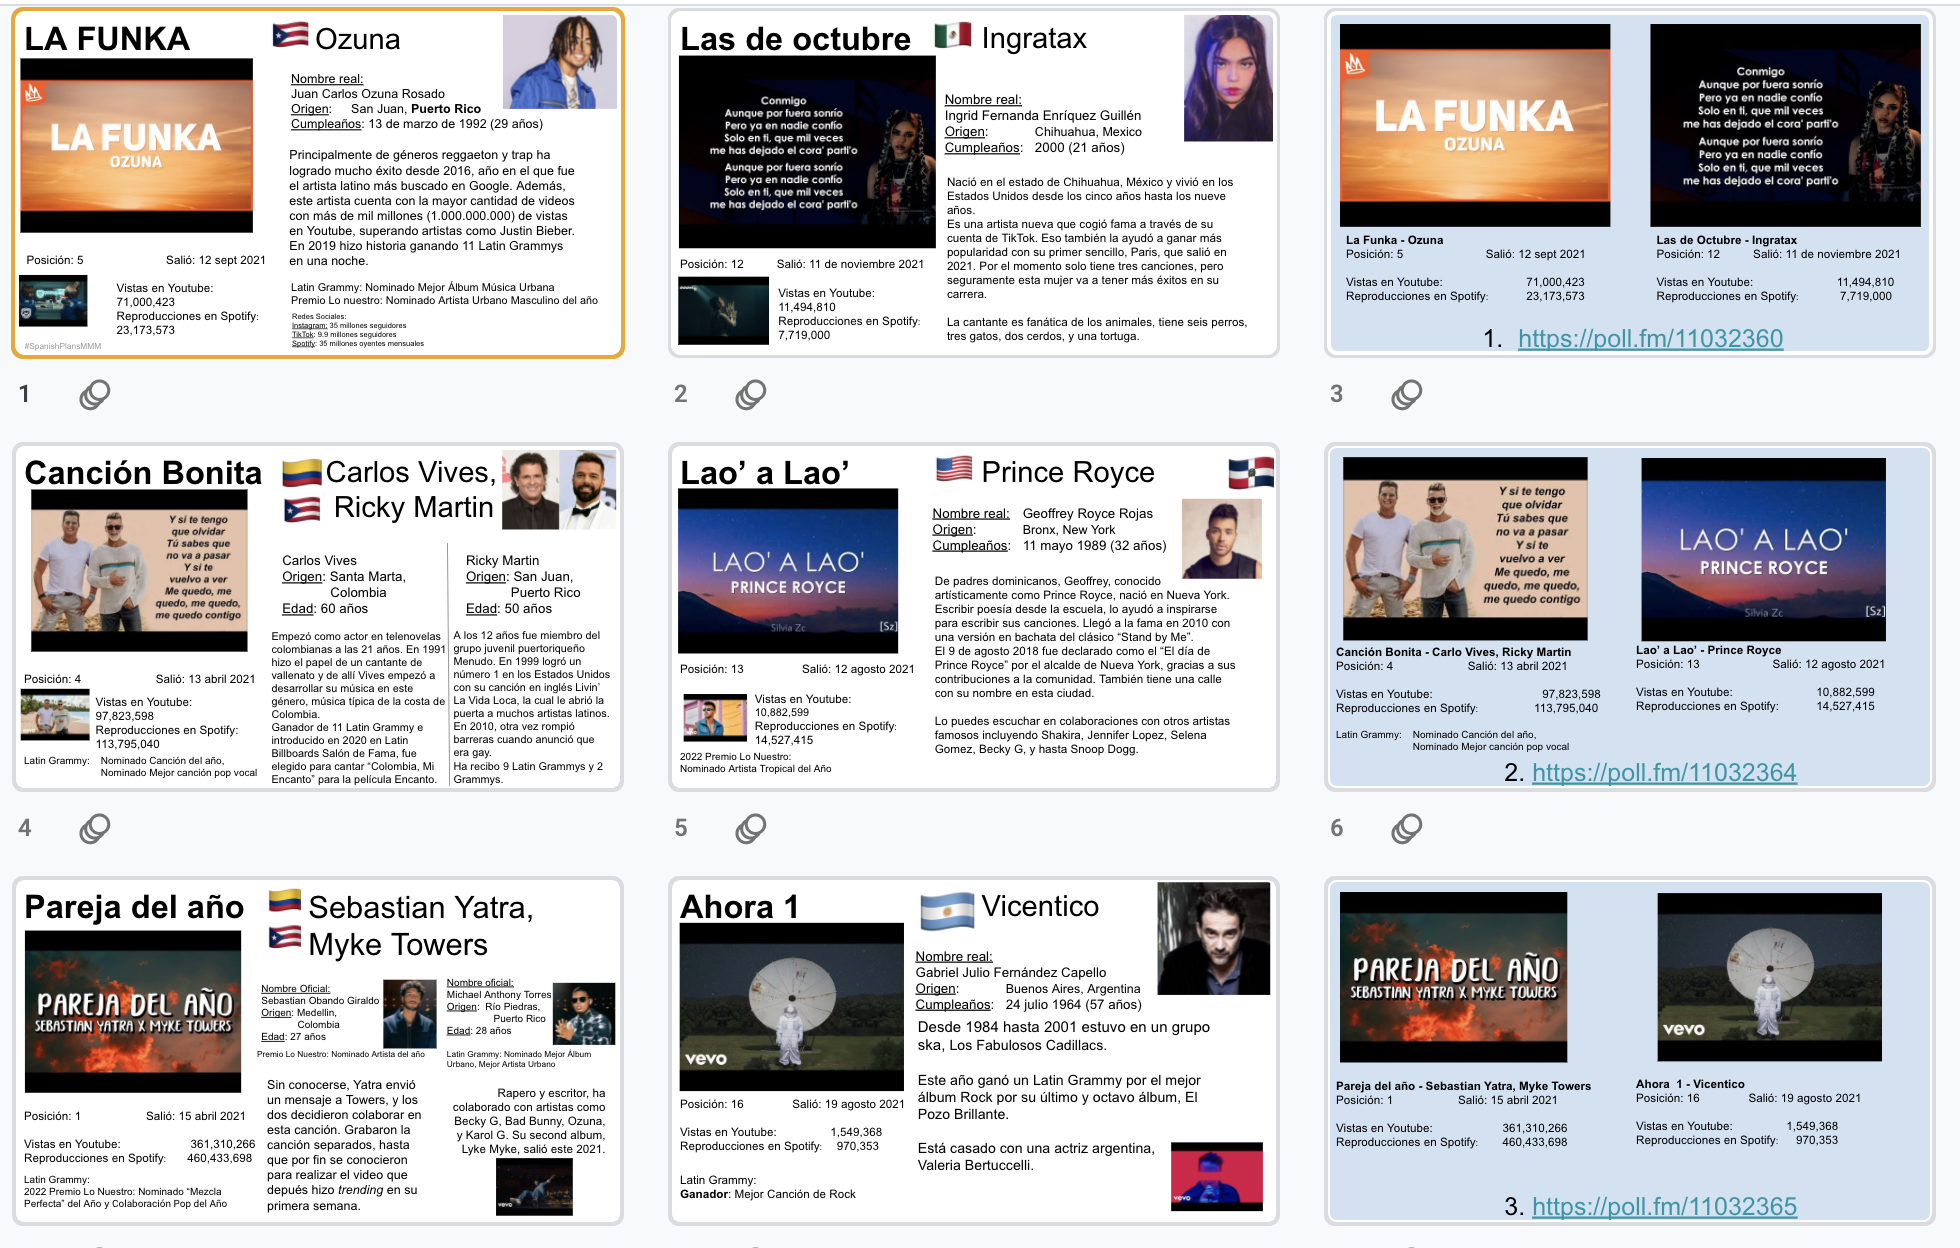Click the link icon under slide 2
Screen dimensions: 1960x1248
[751, 395]
